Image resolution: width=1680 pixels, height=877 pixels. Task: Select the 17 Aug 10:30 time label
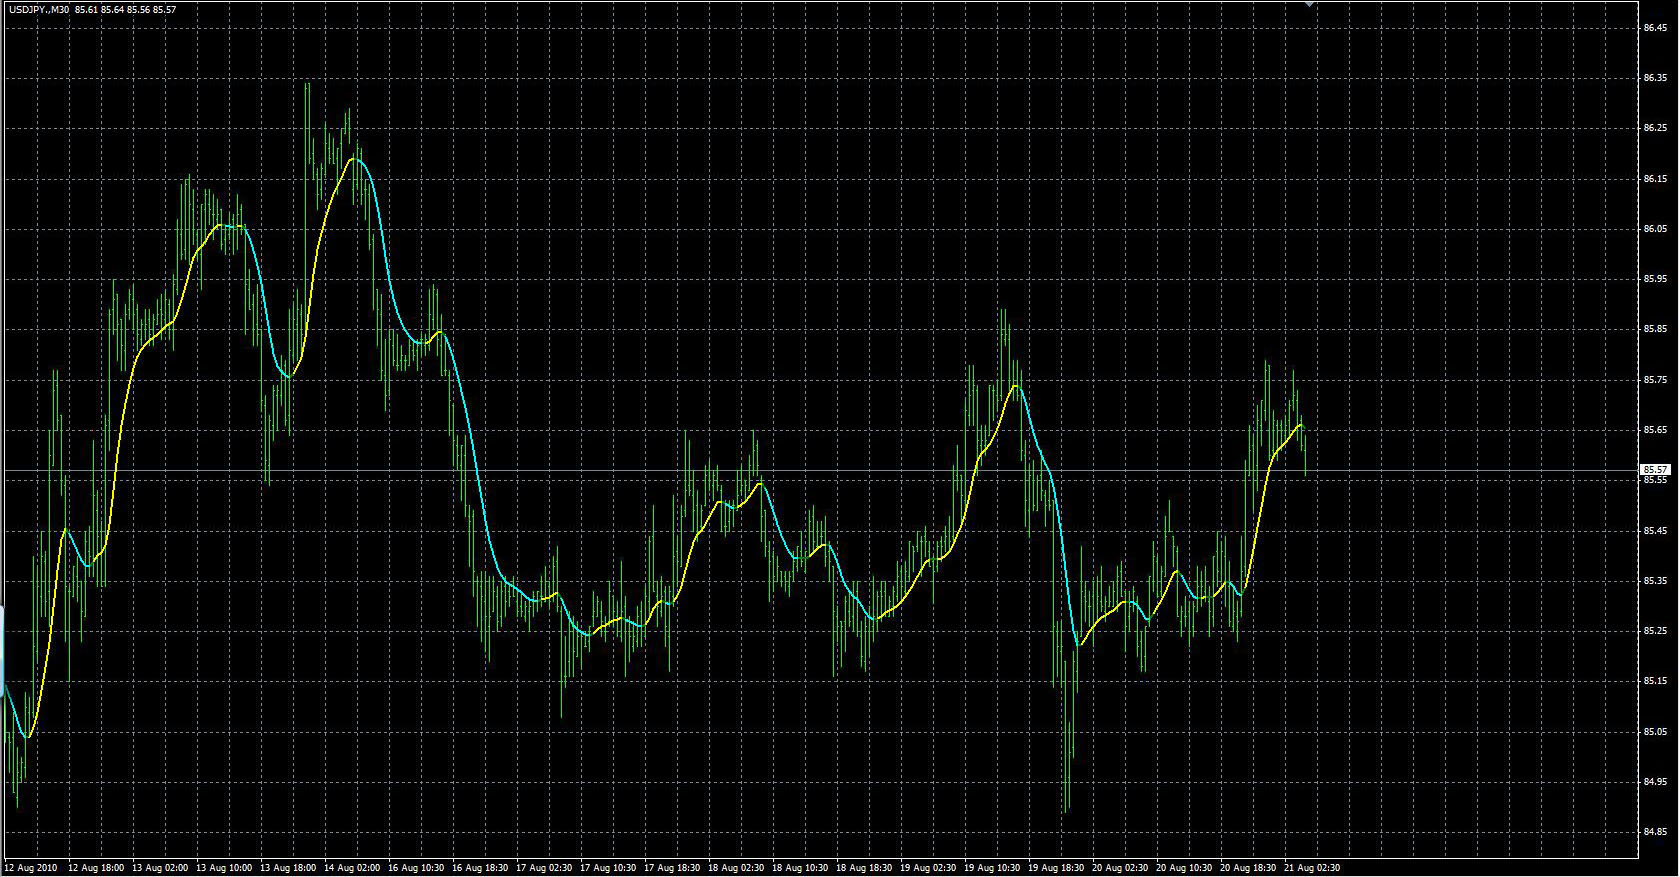[608, 868]
